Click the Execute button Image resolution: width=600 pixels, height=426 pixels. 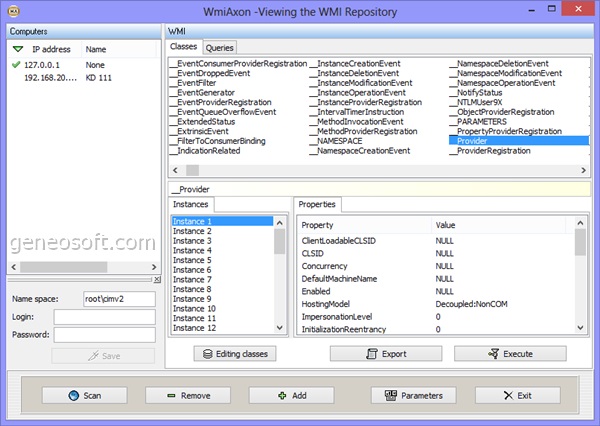tap(510, 354)
